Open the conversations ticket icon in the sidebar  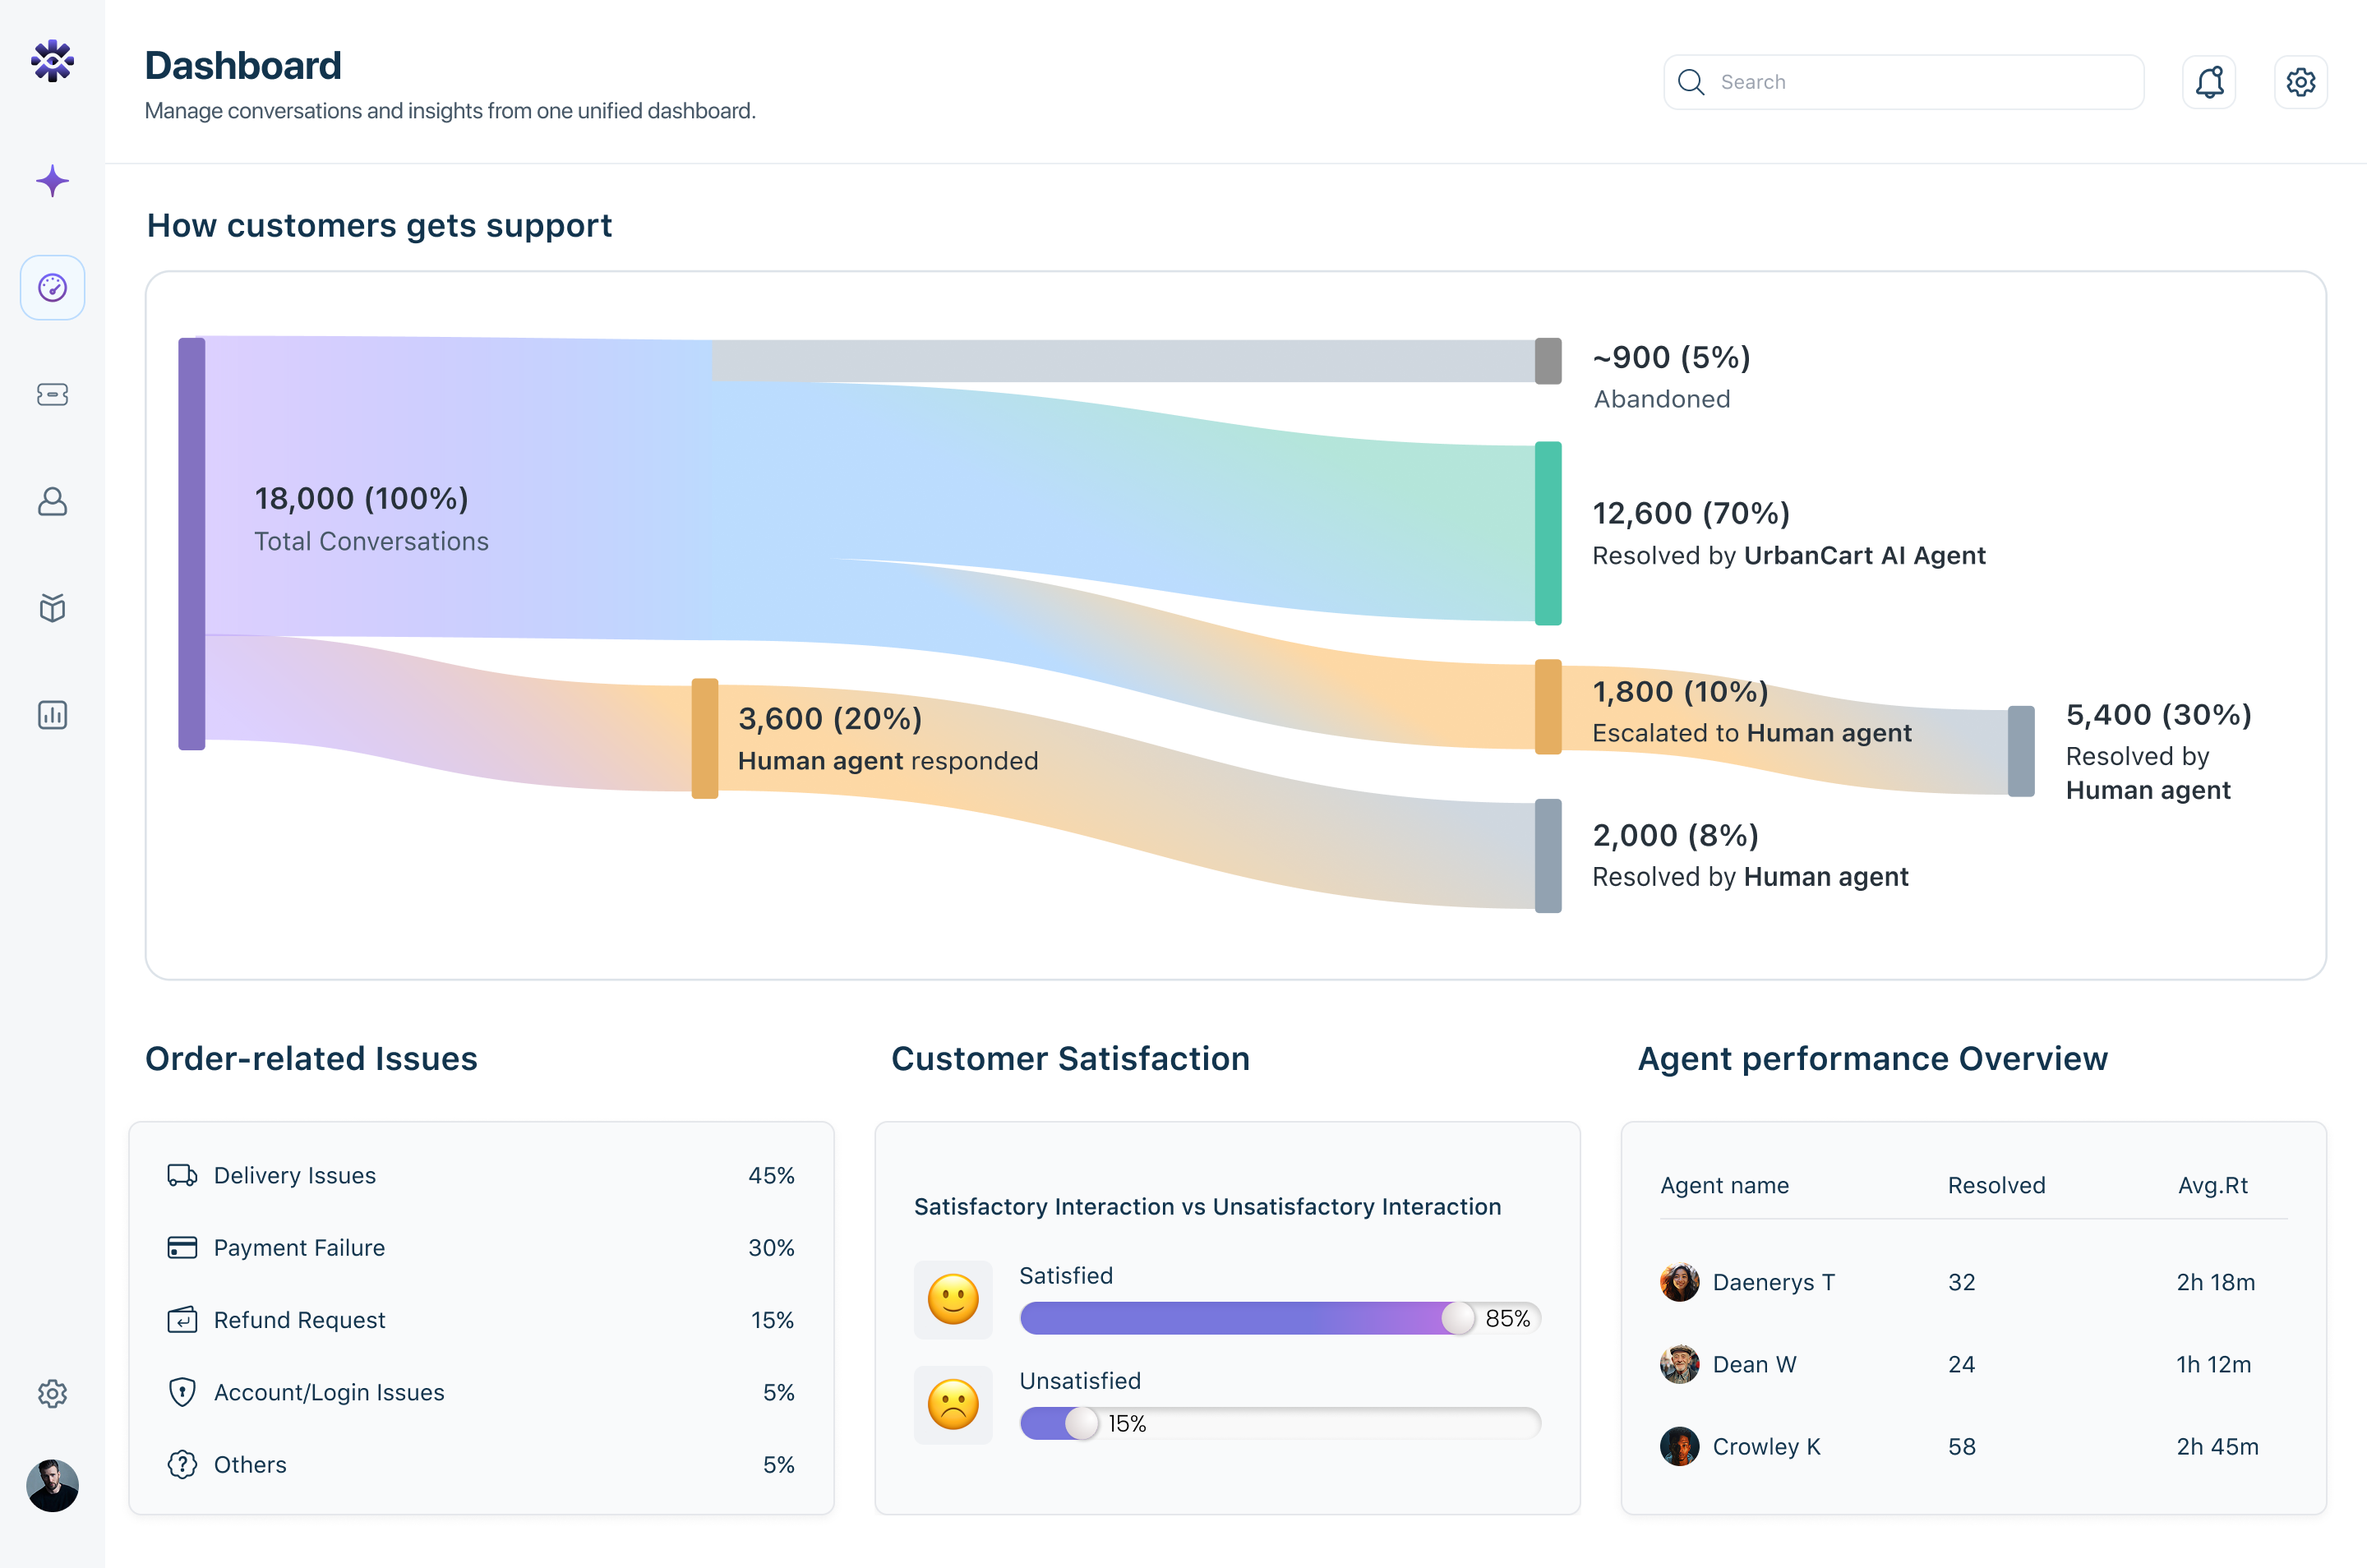tap(52, 394)
